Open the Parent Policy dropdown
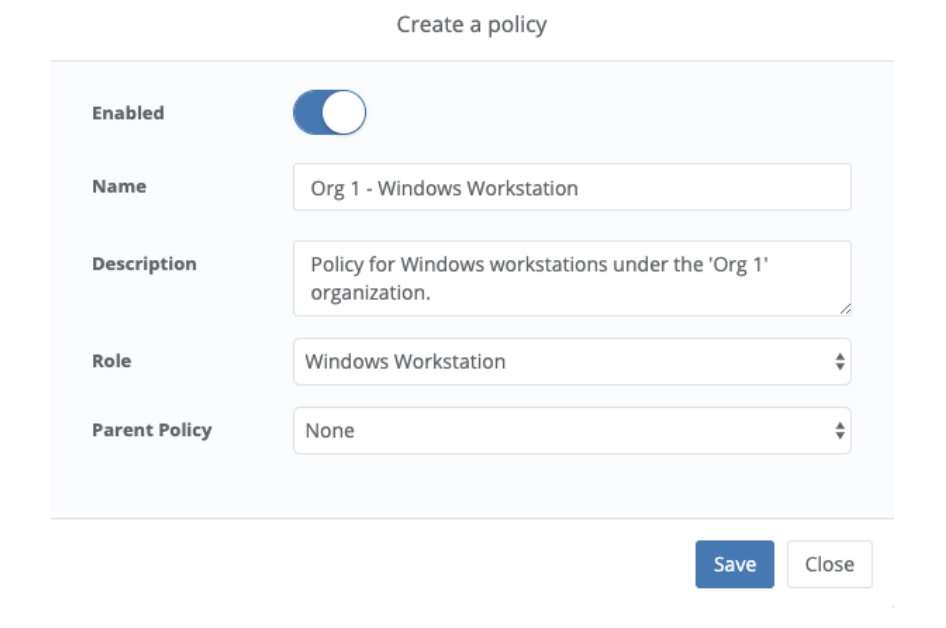Image resolution: width=946 pixels, height=628 pixels. tap(571, 431)
